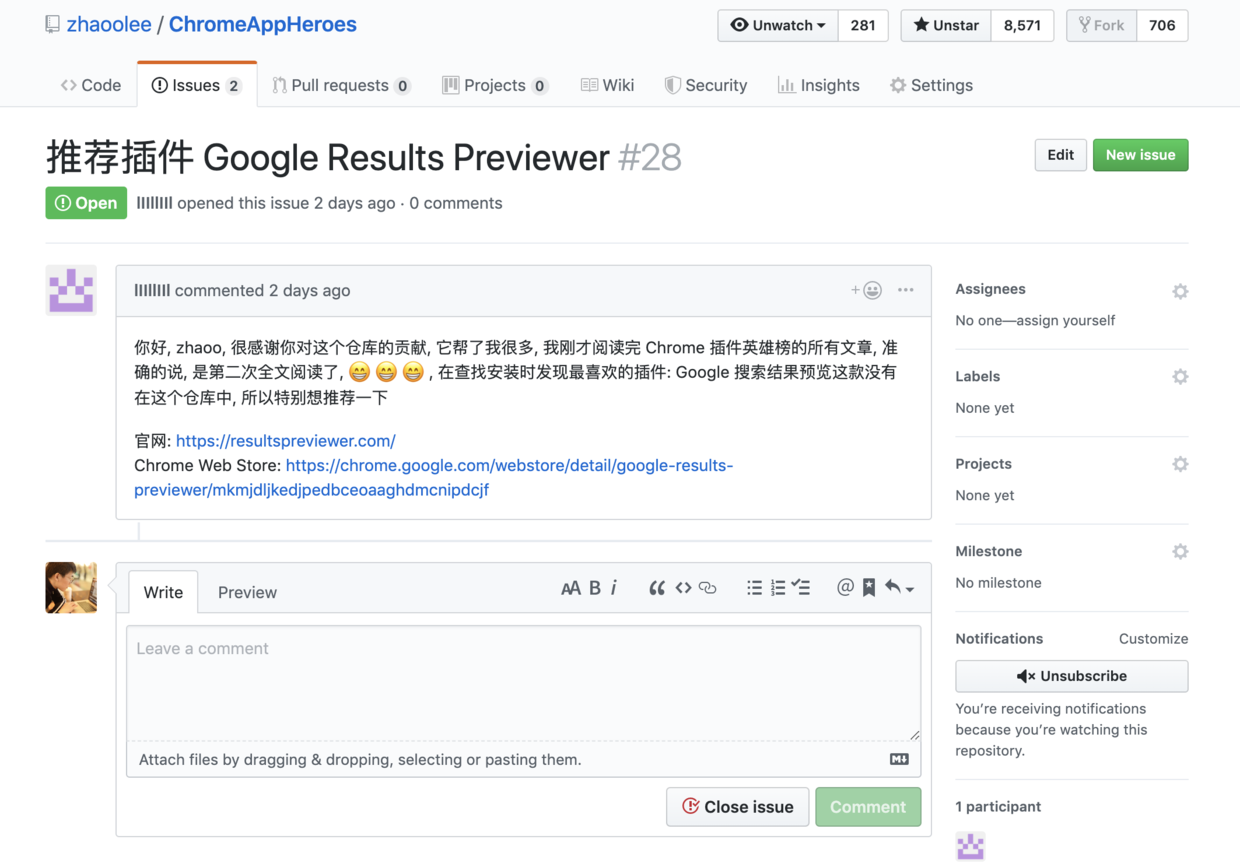Focus the Leave a comment text area
Image resolution: width=1240 pixels, height=864 pixels.
[x=523, y=683]
